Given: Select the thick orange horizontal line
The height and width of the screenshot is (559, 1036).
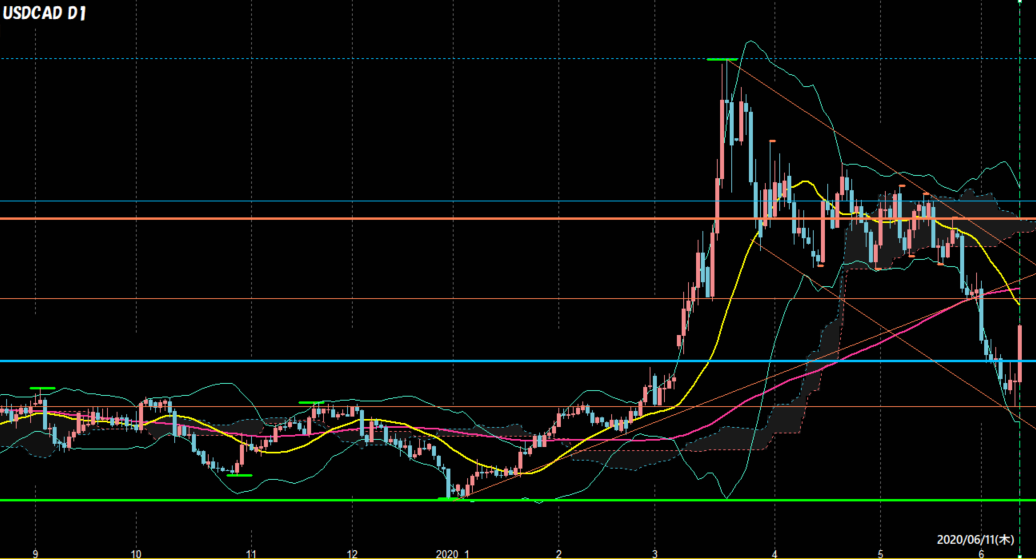Looking at the screenshot, I should tap(518, 218).
